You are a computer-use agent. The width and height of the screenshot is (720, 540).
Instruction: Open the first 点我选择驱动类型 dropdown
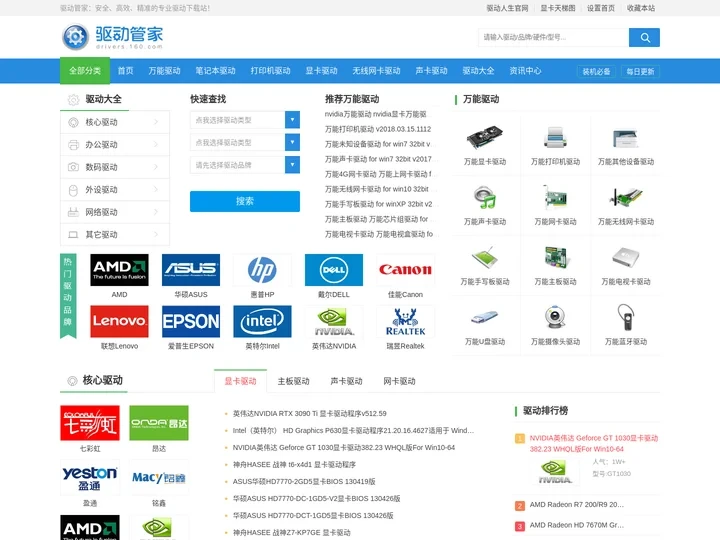pyautogui.click(x=245, y=120)
